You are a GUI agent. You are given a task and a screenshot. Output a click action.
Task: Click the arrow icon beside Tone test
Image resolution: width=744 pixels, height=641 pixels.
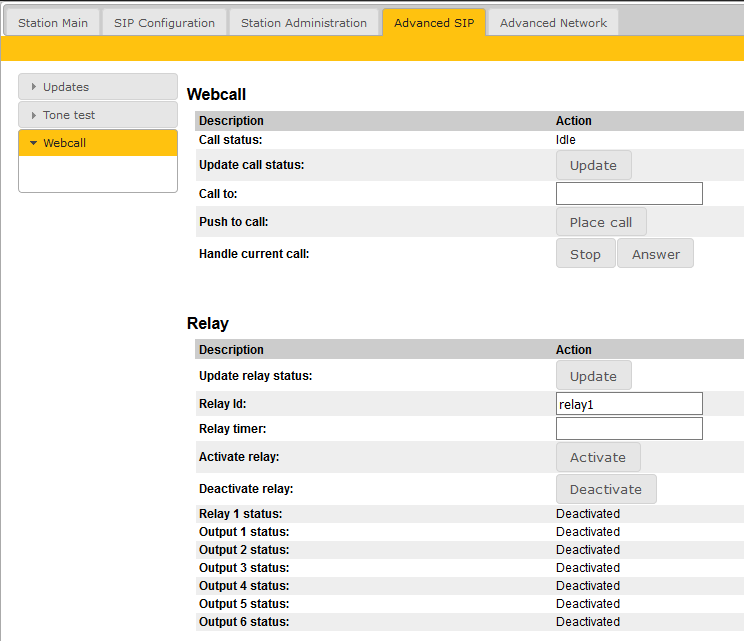click(x=34, y=115)
